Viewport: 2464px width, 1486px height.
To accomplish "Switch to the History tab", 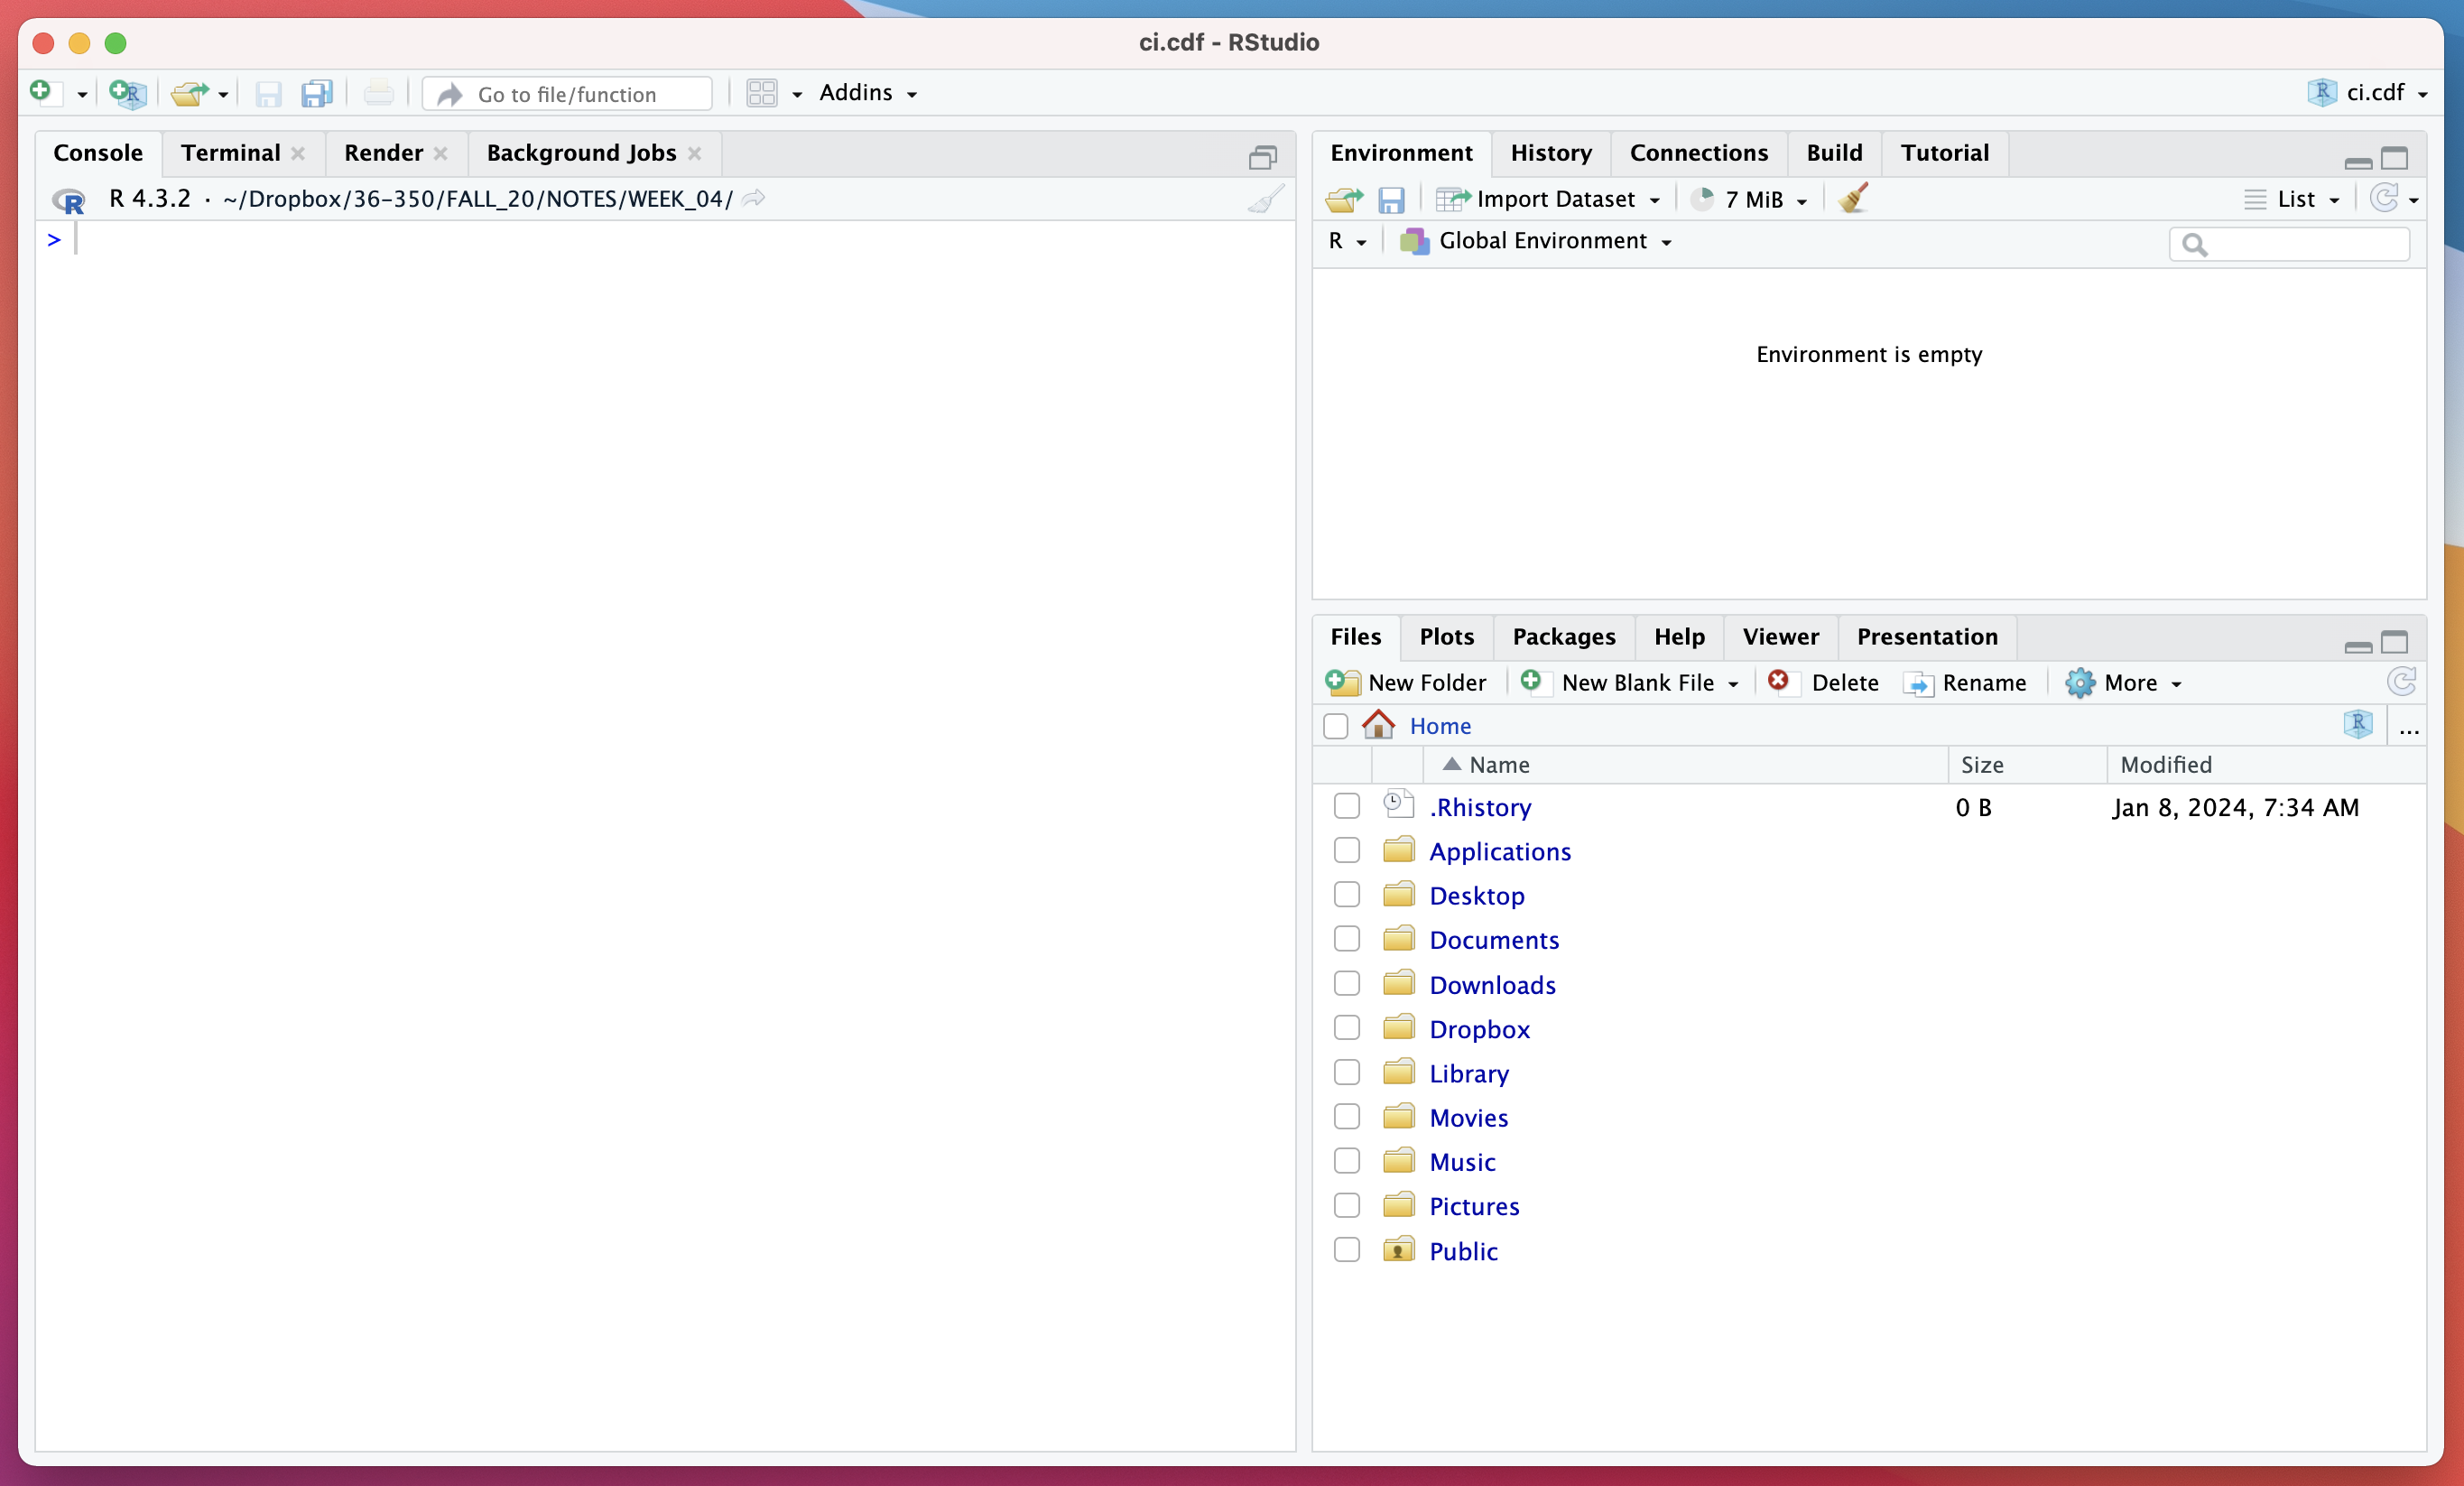I will point(1551,153).
